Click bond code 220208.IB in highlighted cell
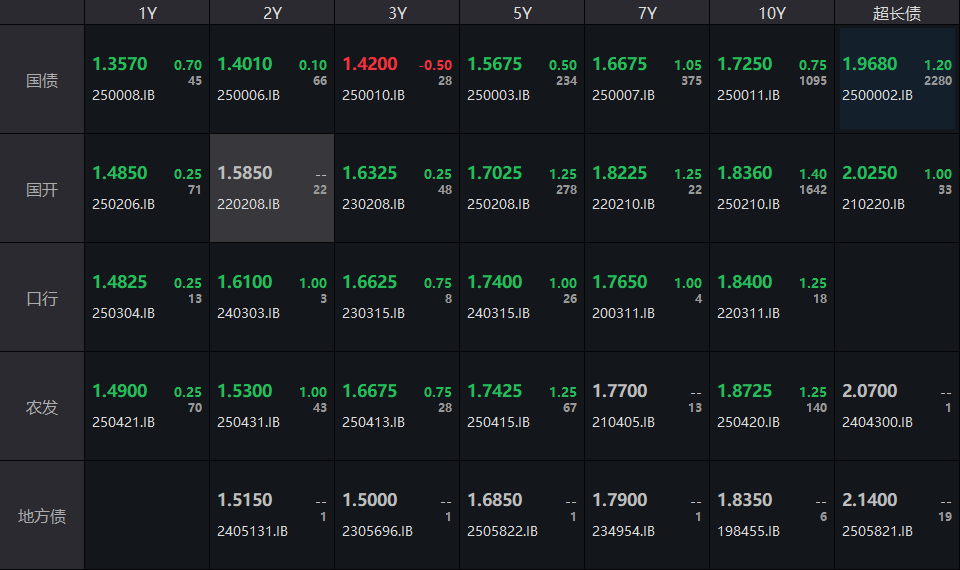Viewport: 960px width, 570px height. click(x=248, y=204)
